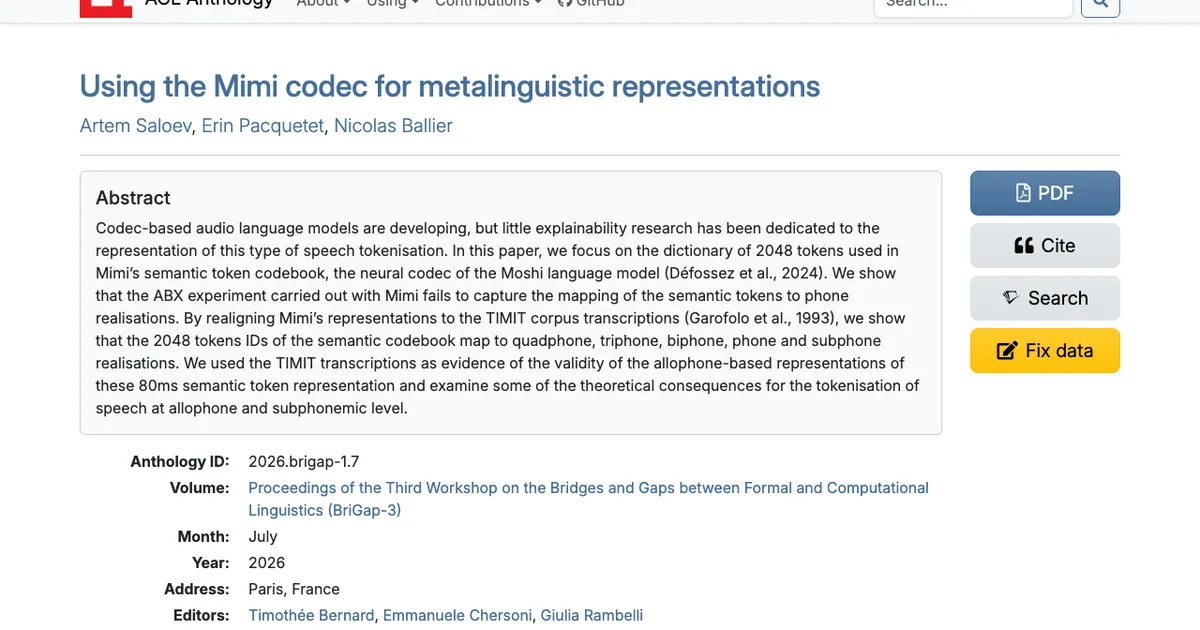Click the magnifier search button in navbar
The width and height of the screenshot is (1200, 630).
1101,6
